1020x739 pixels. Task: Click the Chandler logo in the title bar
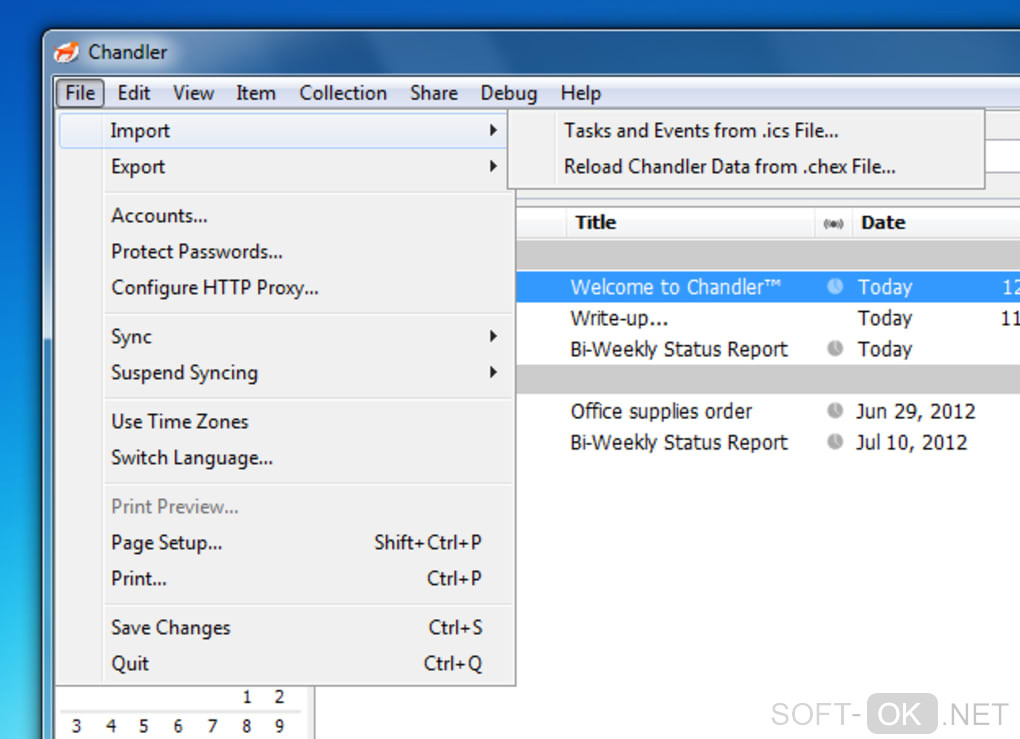[x=66, y=52]
